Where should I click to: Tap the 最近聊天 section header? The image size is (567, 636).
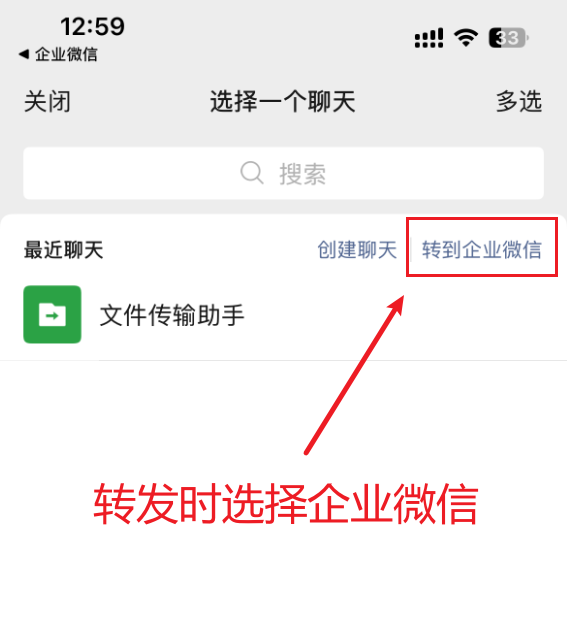[x=64, y=250]
